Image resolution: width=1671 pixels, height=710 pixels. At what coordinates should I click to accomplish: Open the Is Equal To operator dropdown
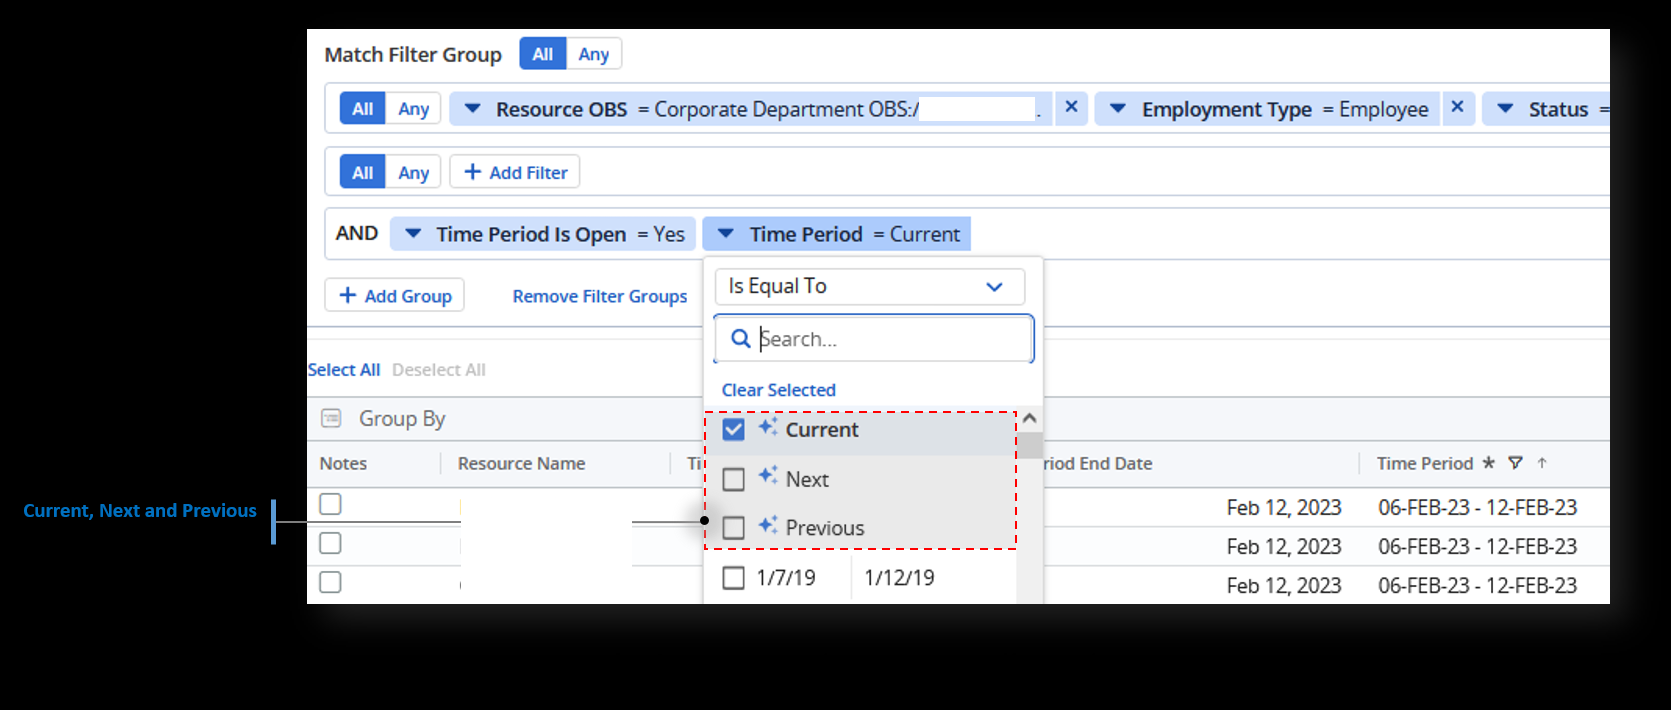(869, 286)
